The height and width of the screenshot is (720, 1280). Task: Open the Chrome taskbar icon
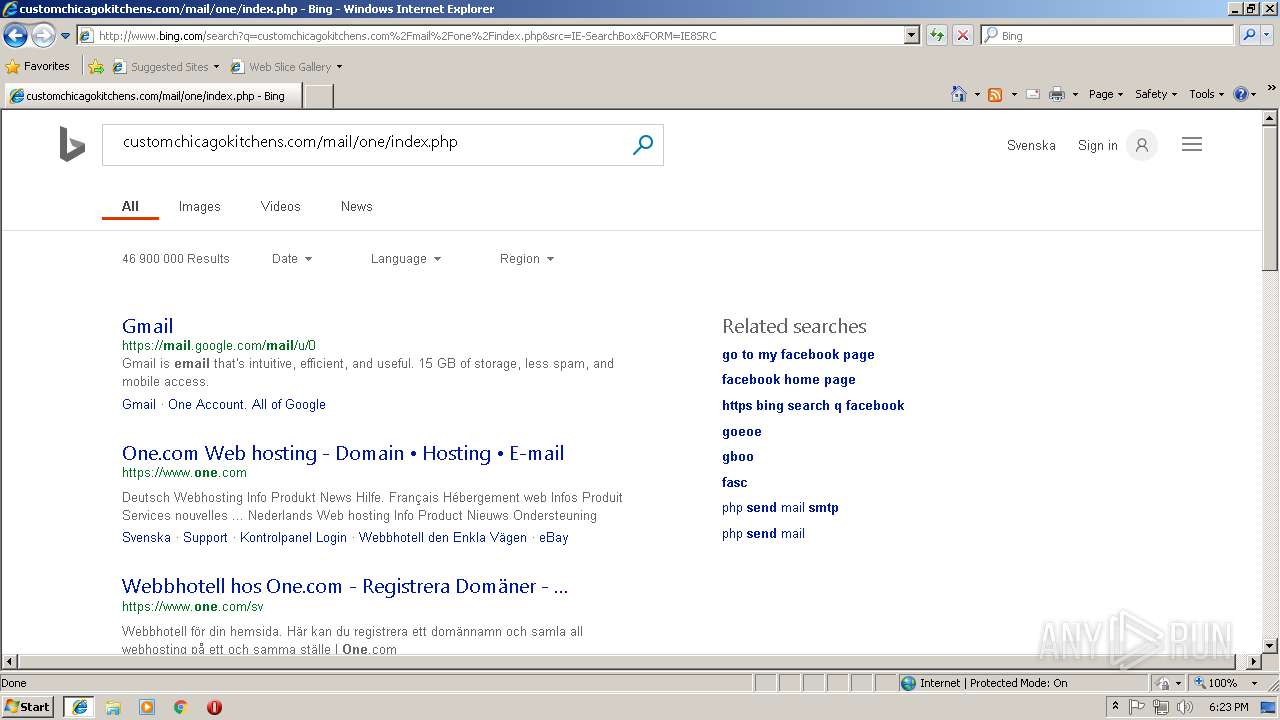pos(181,707)
